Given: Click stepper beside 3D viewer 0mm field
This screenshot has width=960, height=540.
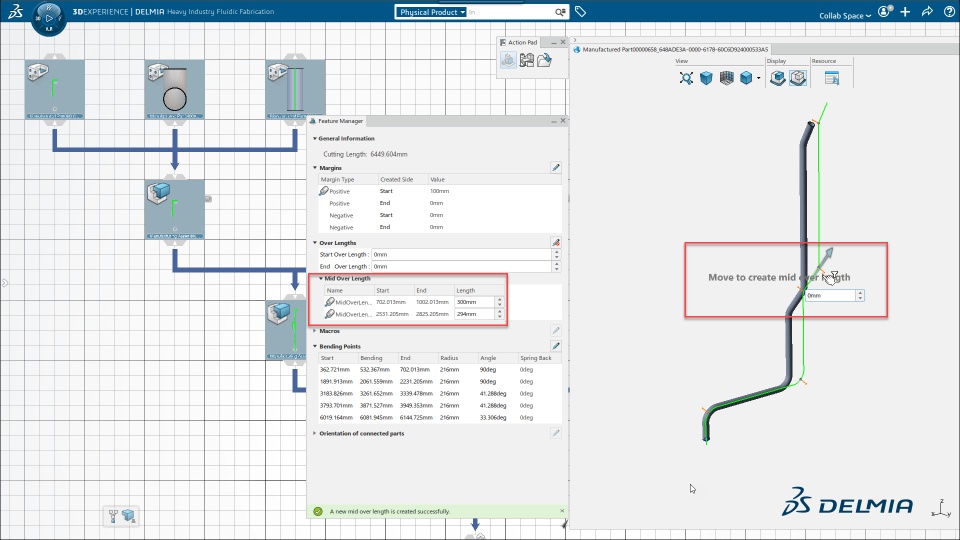Looking at the screenshot, I should coord(860,295).
